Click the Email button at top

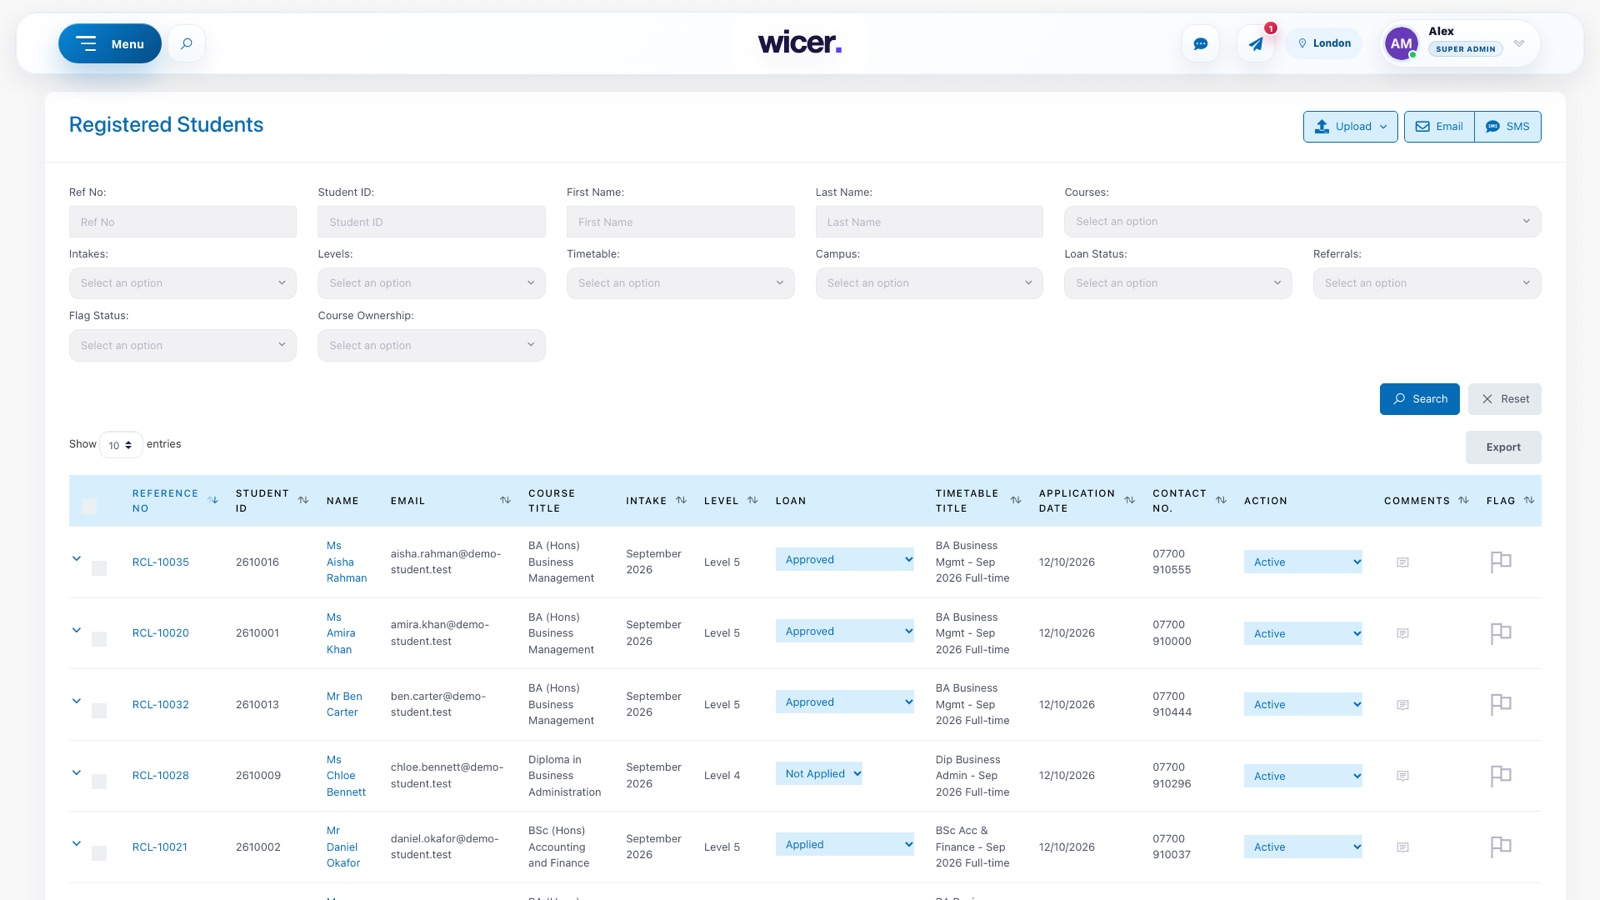(1439, 127)
